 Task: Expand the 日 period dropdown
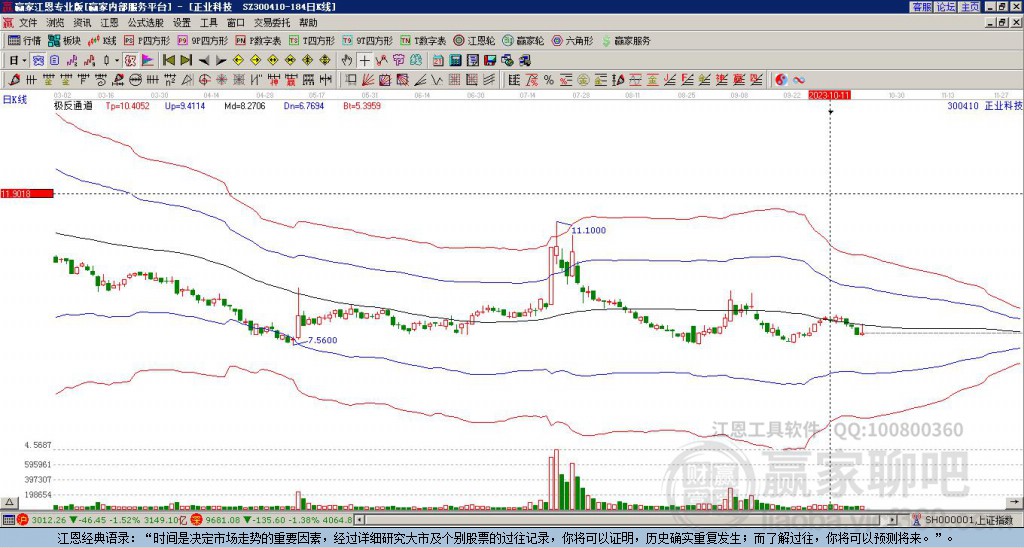pyautogui.click(x=24, y=61)
